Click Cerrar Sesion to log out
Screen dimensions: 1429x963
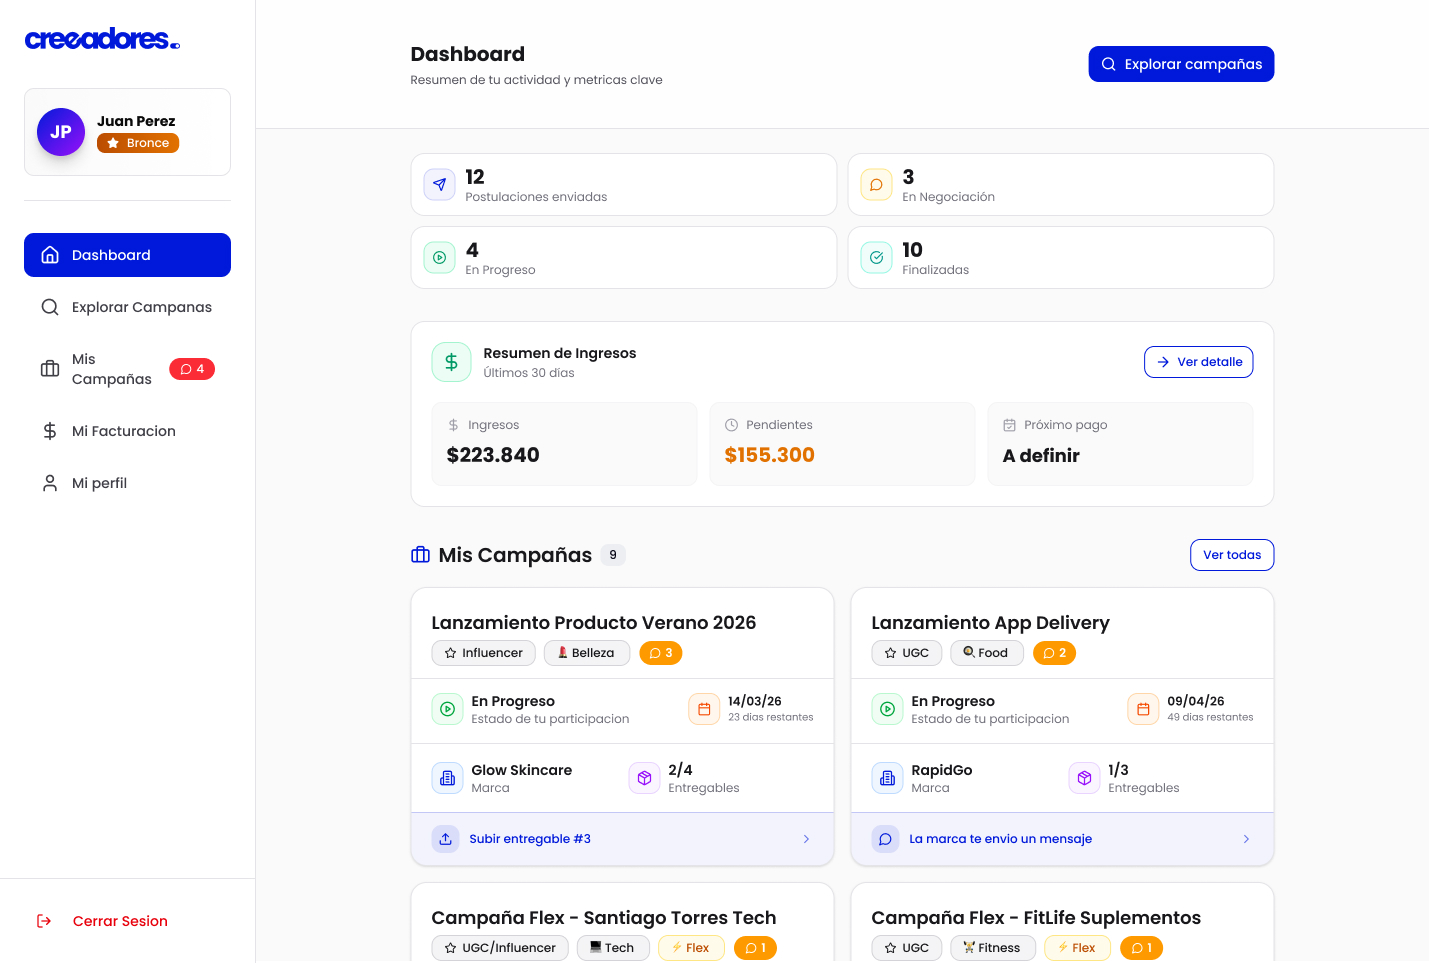pyautogui.click(x=120, y=921)
